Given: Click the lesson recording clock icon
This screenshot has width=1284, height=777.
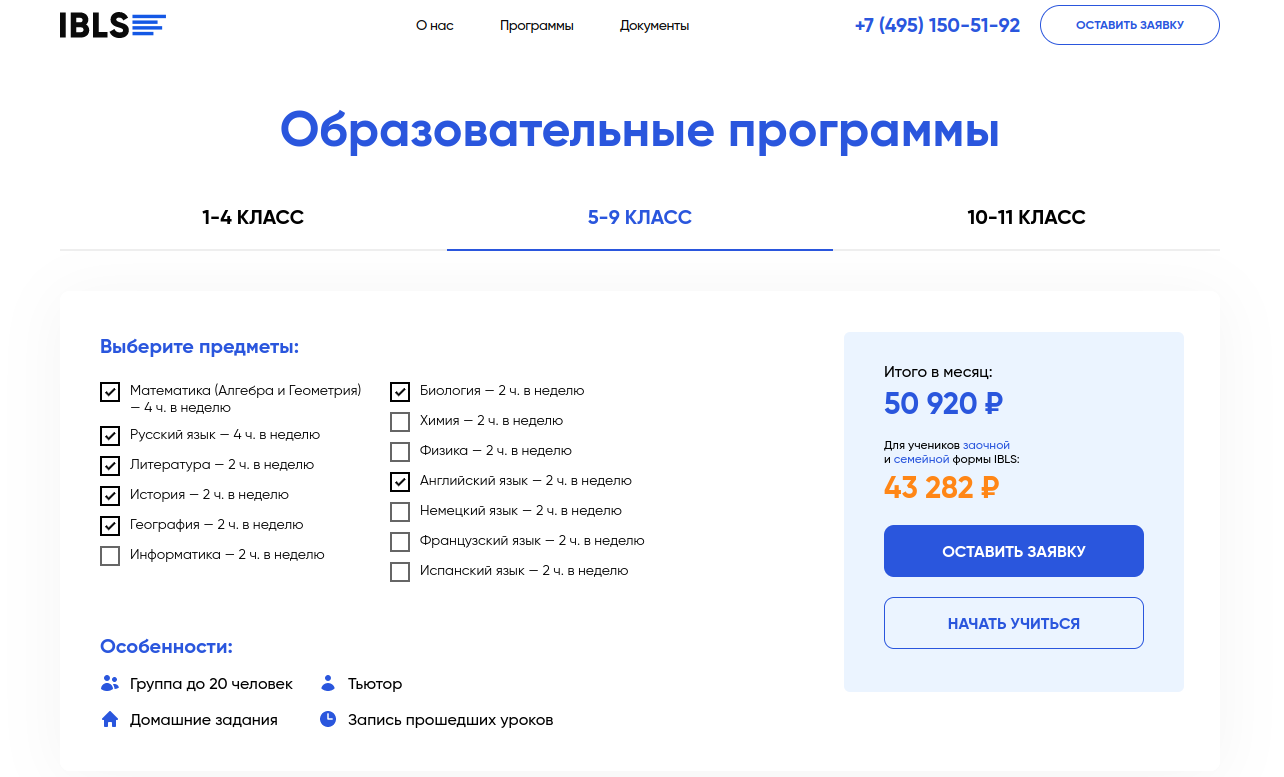Looking at the screenshot, I should pyautogui.click(x=328, y=720).
